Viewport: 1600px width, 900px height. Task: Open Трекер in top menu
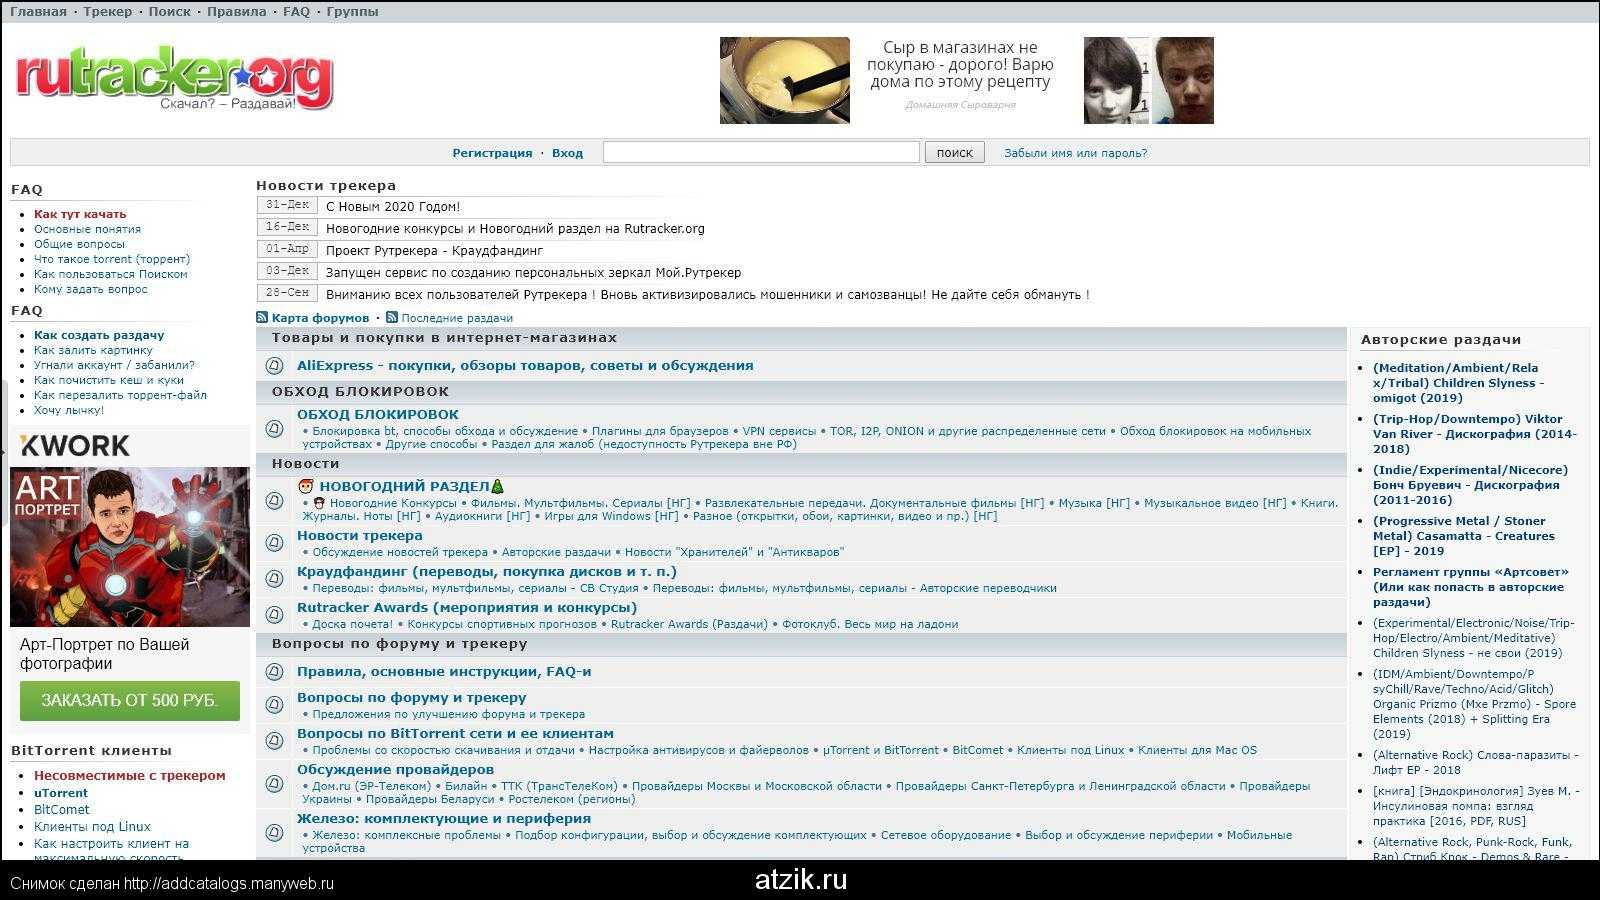(x=108, y=12)
